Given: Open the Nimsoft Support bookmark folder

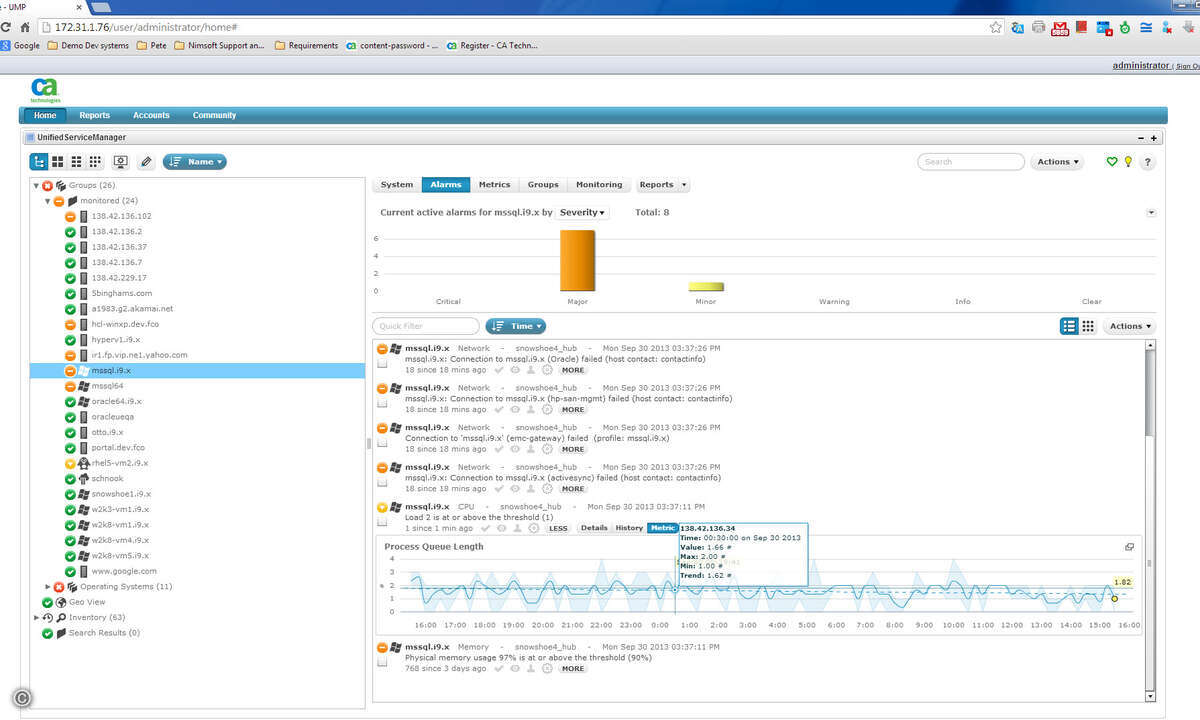Looking at the screenshot, I should [x=219, y=45].
